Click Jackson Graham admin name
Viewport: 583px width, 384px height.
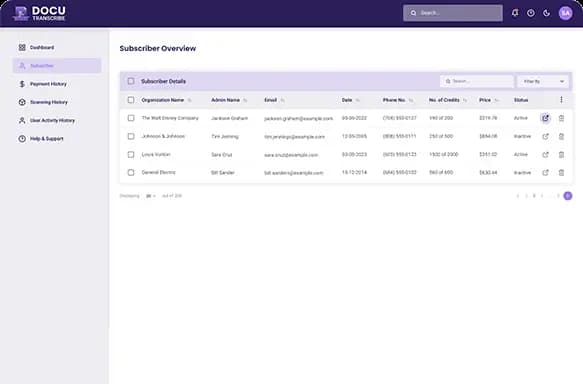point(229,118)
